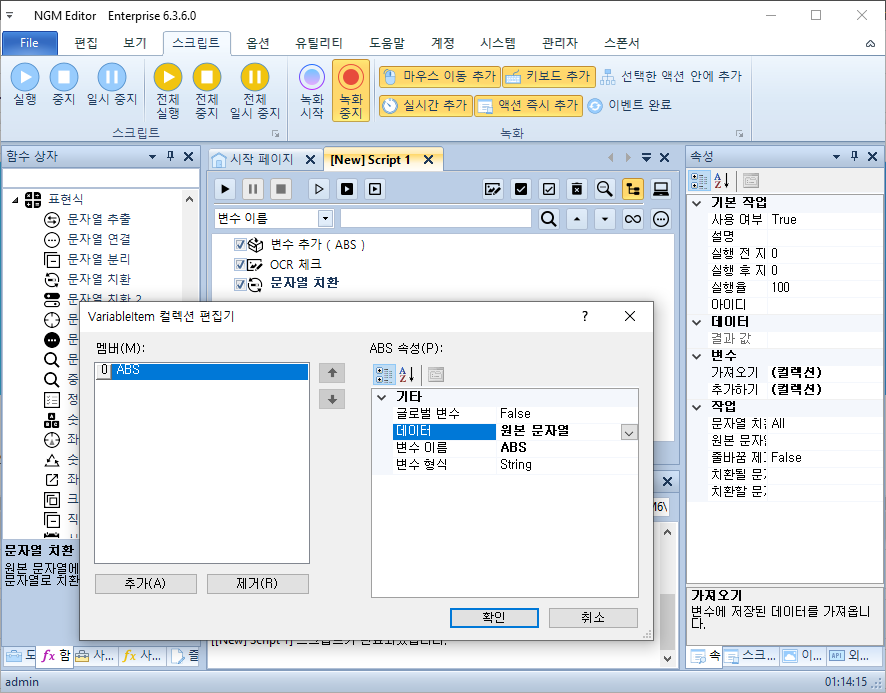The width and height of the screenshot is (886, 693).
Task: Click the script editor pause icon
Action: [253, 189]
